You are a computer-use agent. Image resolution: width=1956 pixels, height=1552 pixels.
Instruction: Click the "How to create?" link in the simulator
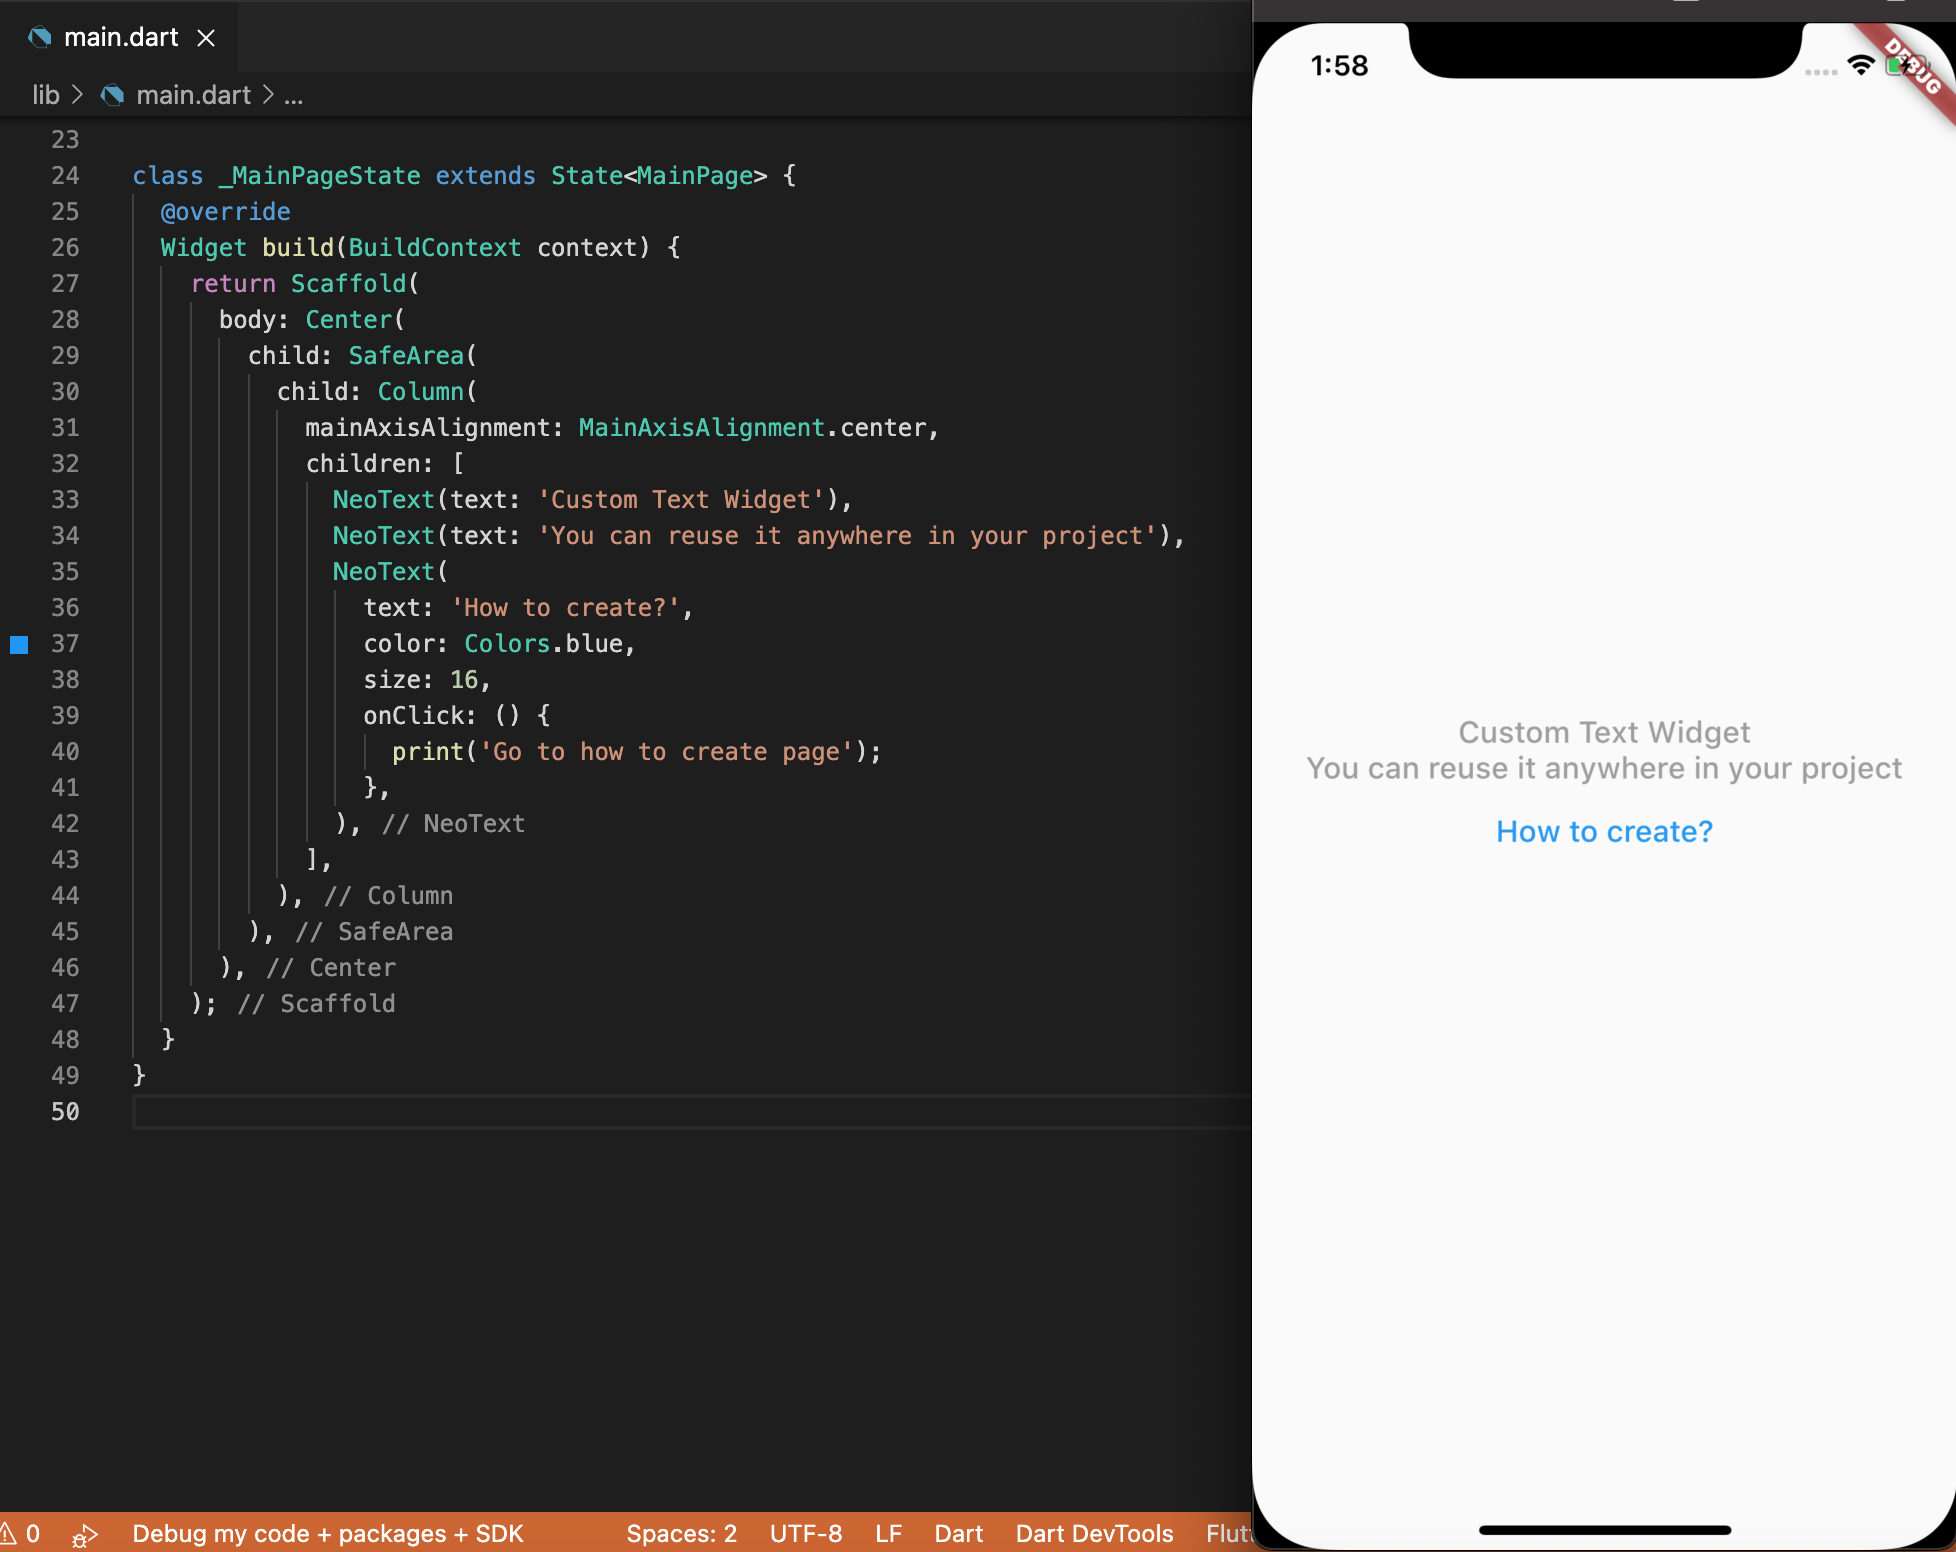pyautogui.click(x=1603, y=831)
